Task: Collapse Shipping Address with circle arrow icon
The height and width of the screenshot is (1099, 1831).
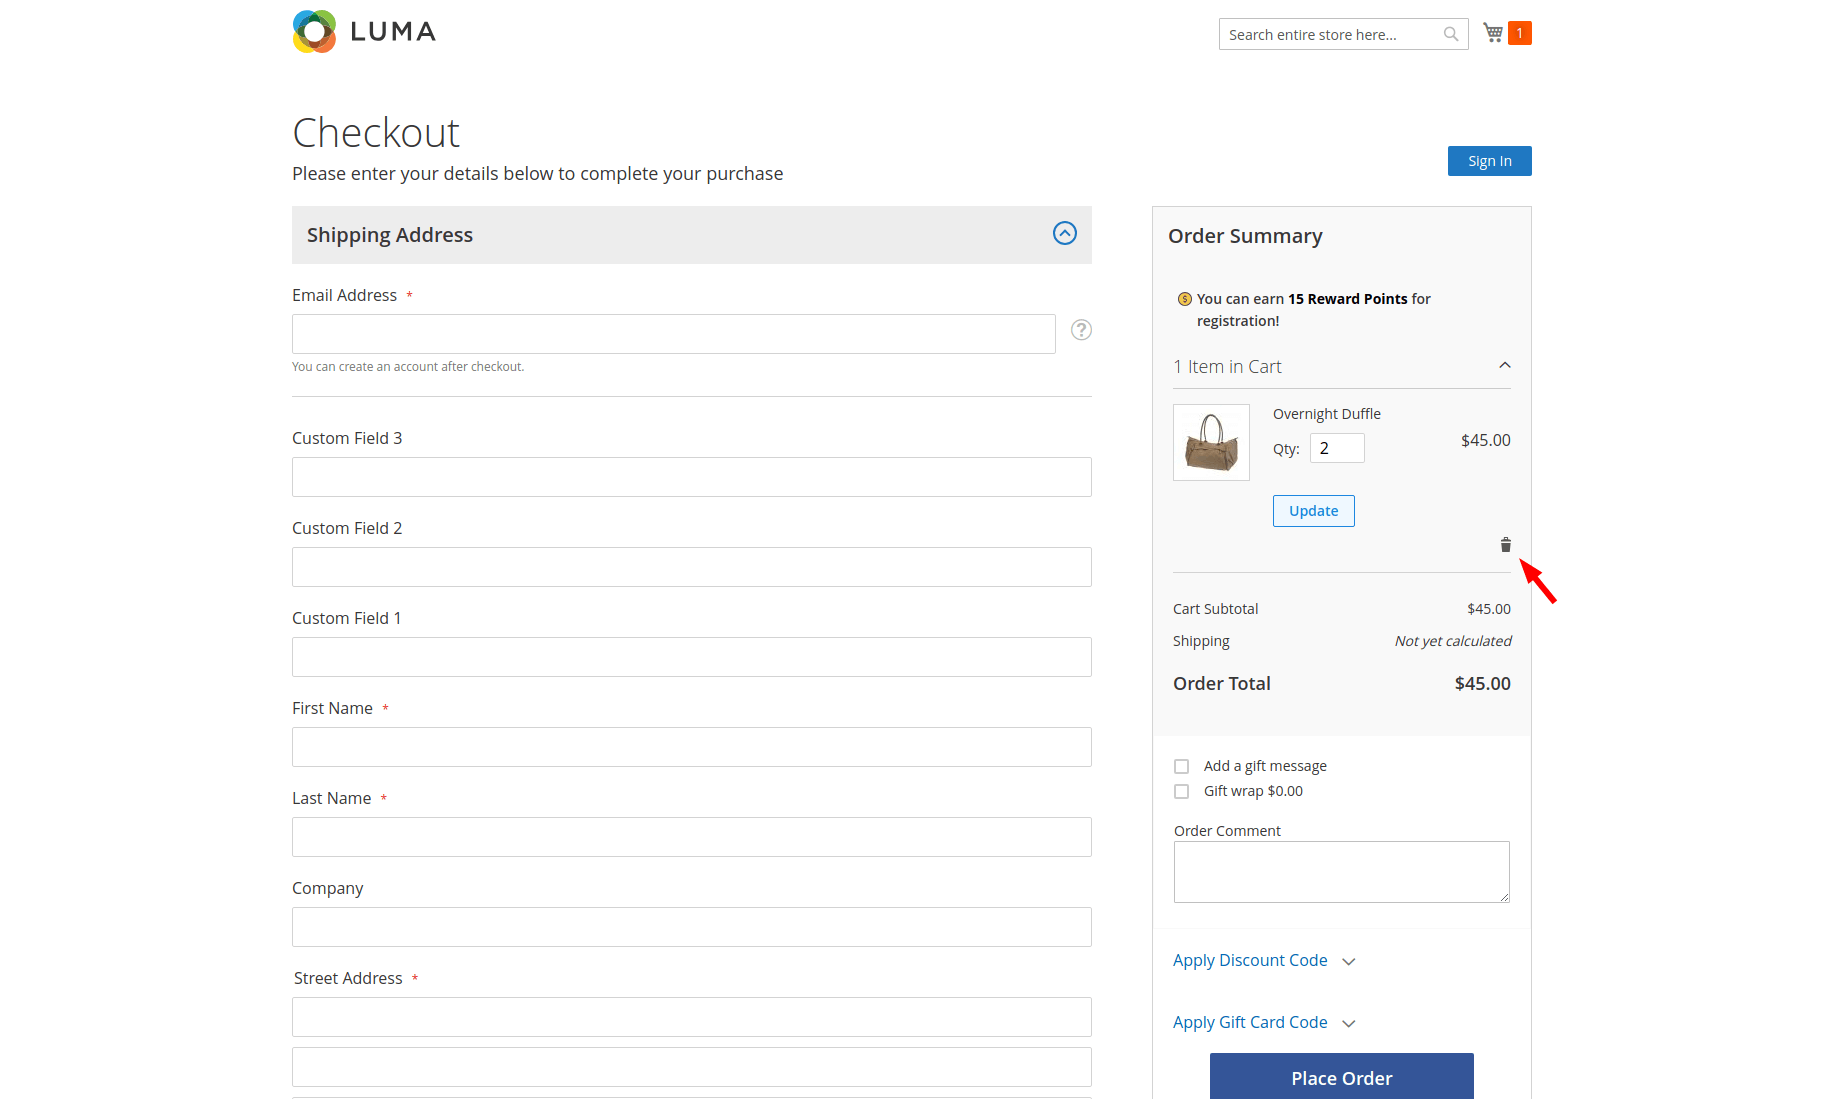Action: coord(1065,233)
